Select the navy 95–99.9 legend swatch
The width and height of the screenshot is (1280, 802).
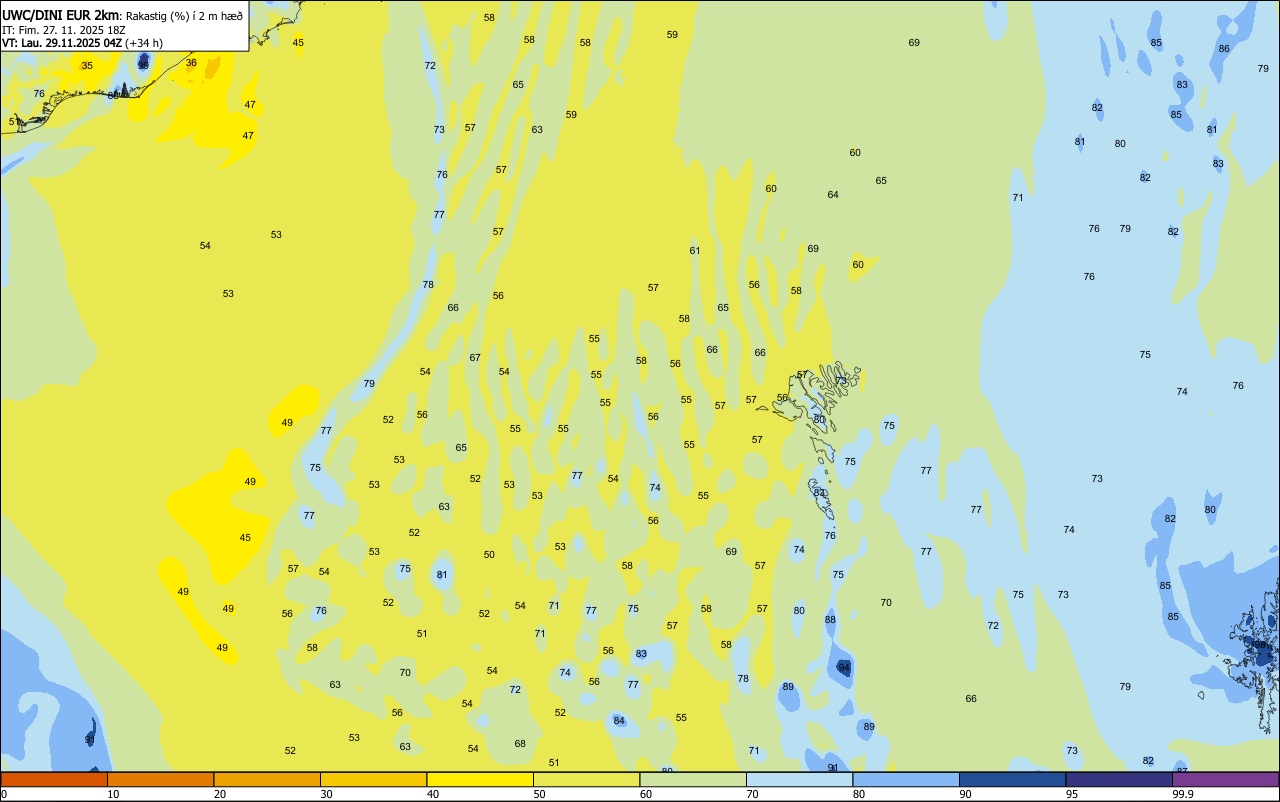pyautogui.click(x=1119, y=779)
